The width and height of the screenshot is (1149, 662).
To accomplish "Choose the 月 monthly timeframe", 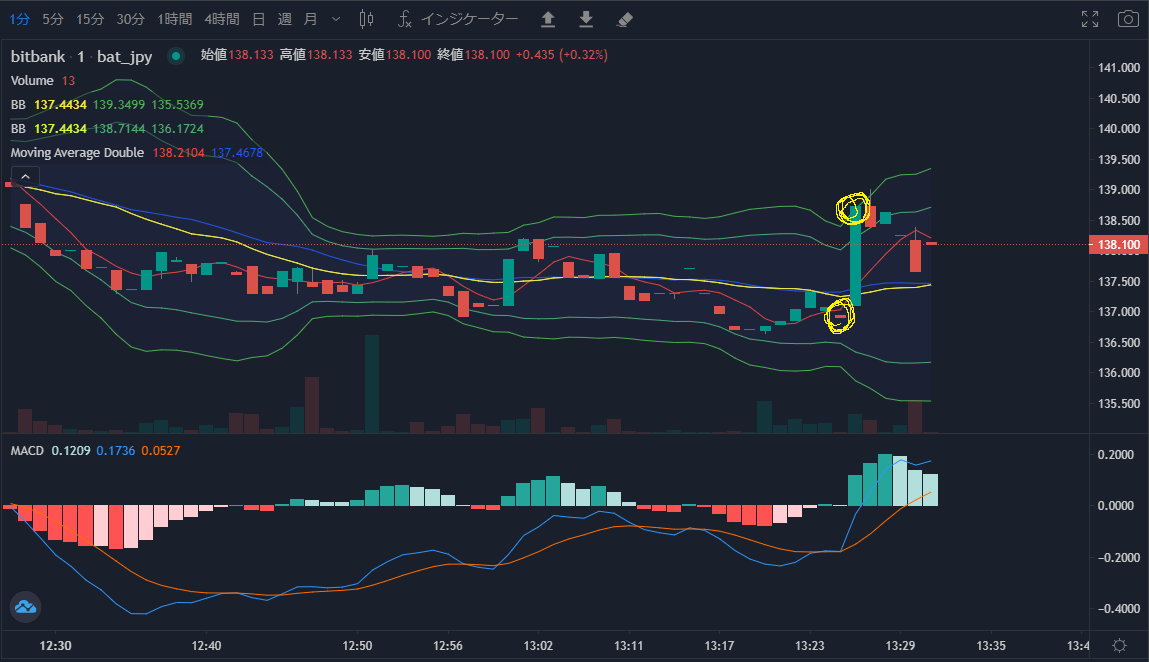I will click(311, 19).
